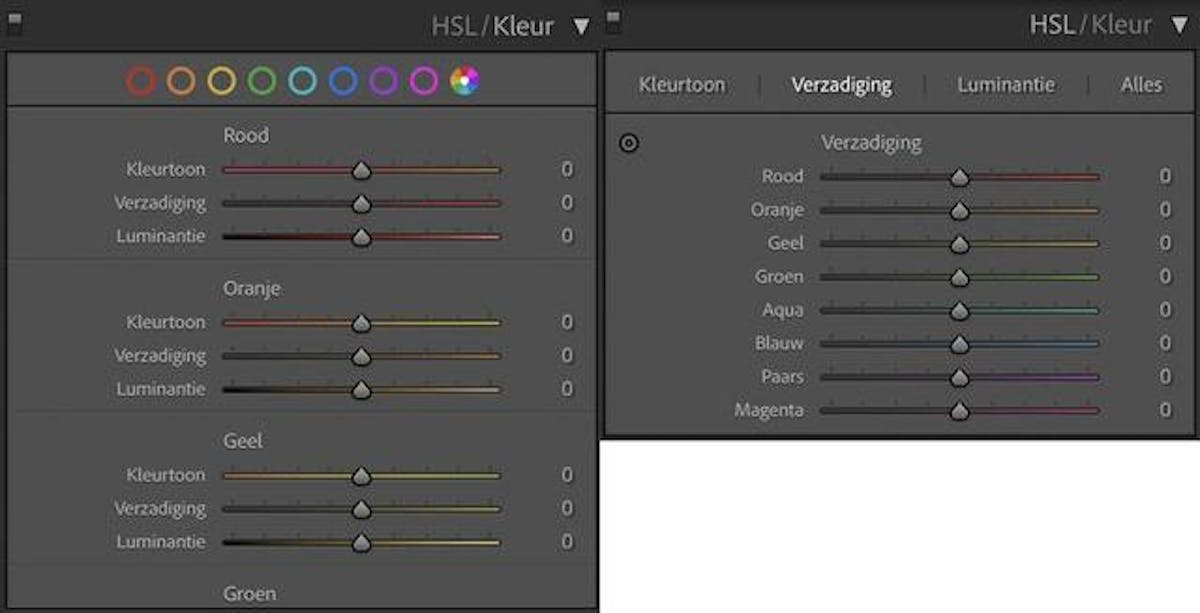Switch to HSL mode in left header
This screenshot has width=1200, height=613.
click(454, 26)
